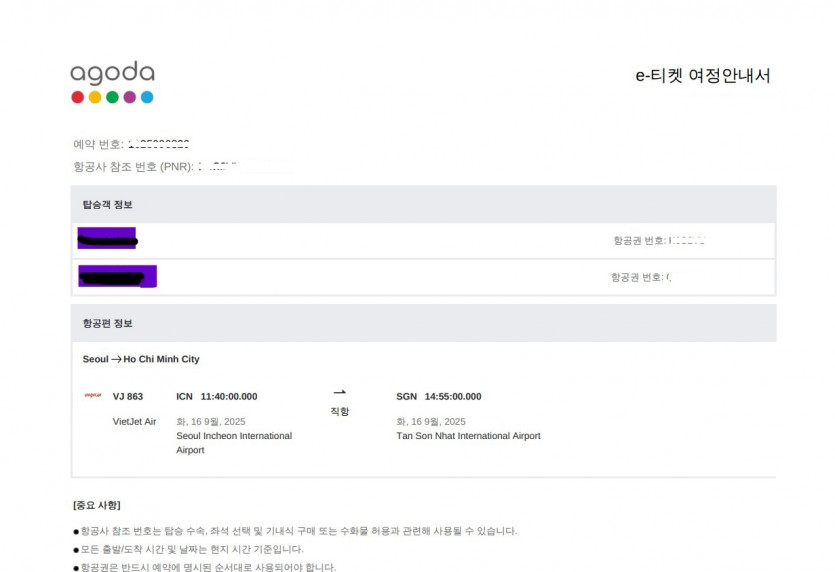Click the e-티켓 여정안내서 title

(x=703, y=76)
